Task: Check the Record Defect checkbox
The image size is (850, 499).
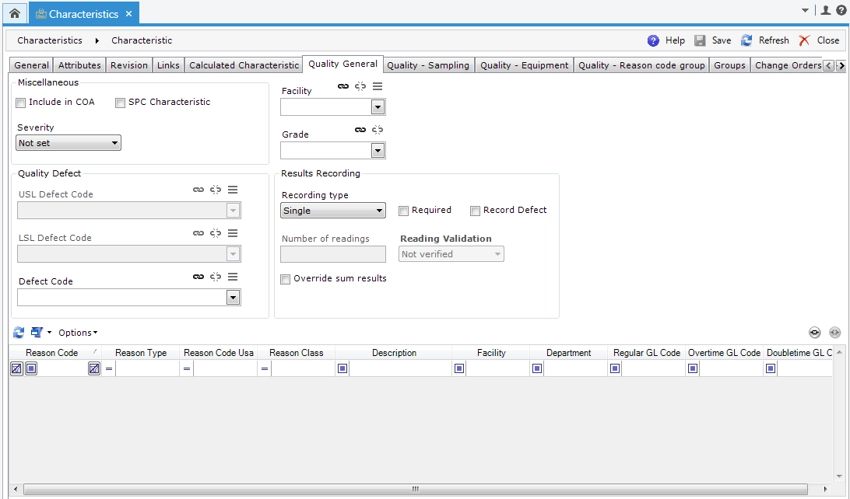Action: [x=475, y=211]
